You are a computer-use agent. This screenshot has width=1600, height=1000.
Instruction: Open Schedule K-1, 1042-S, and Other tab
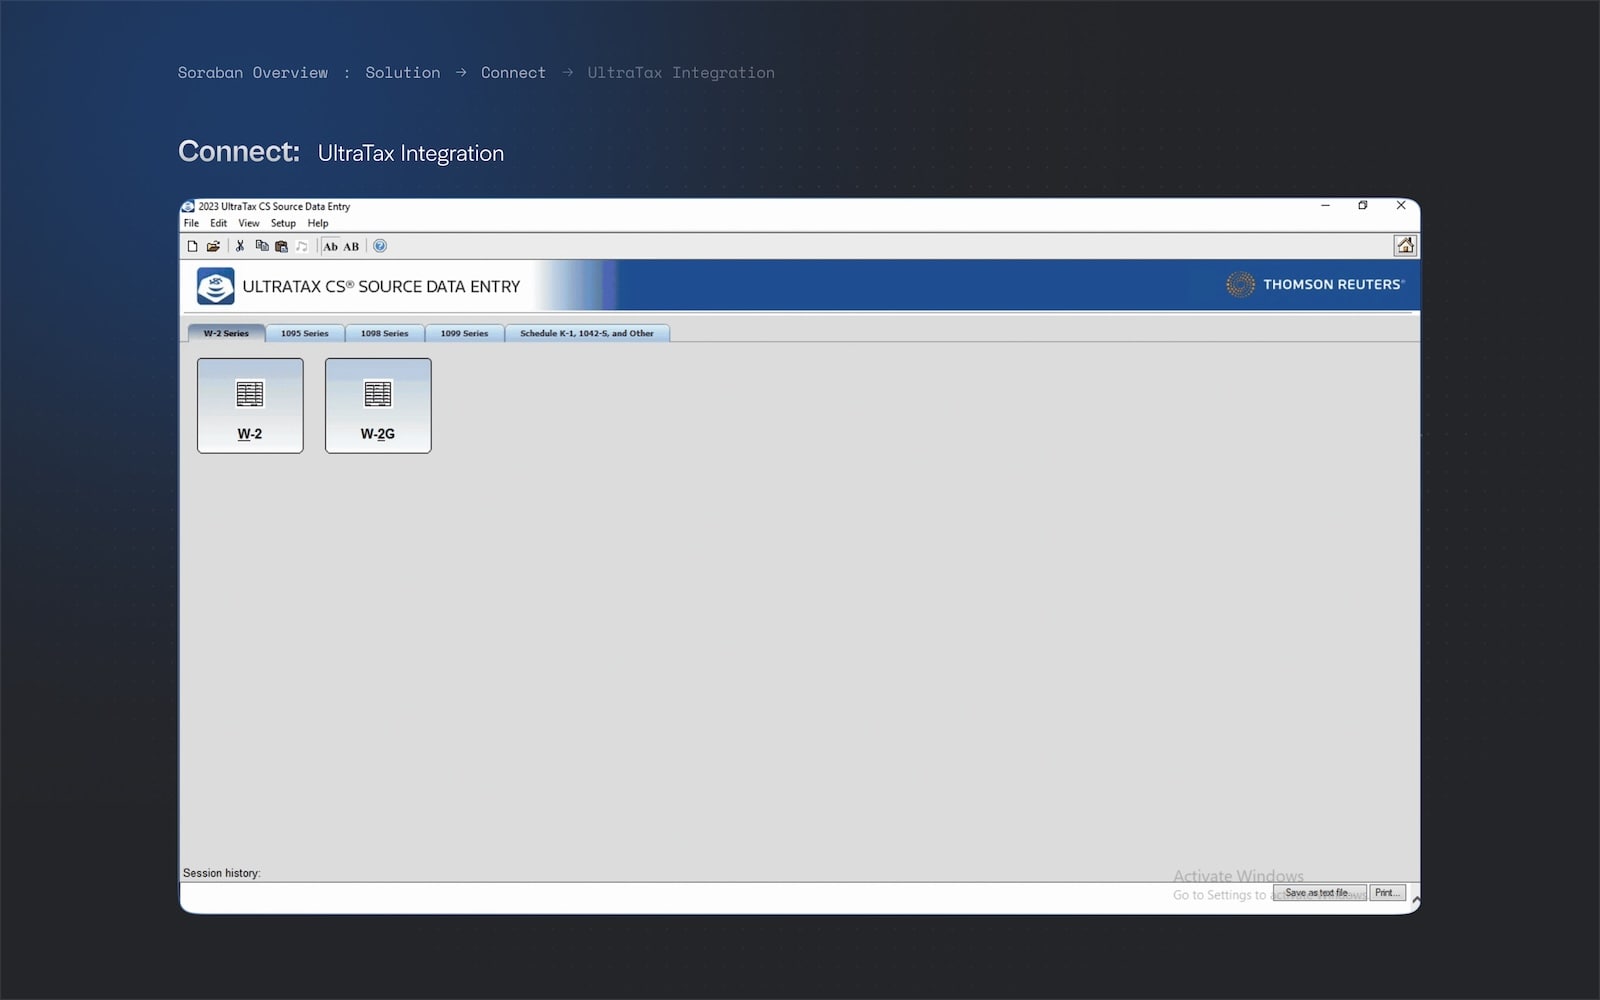(x=587, y=333)
